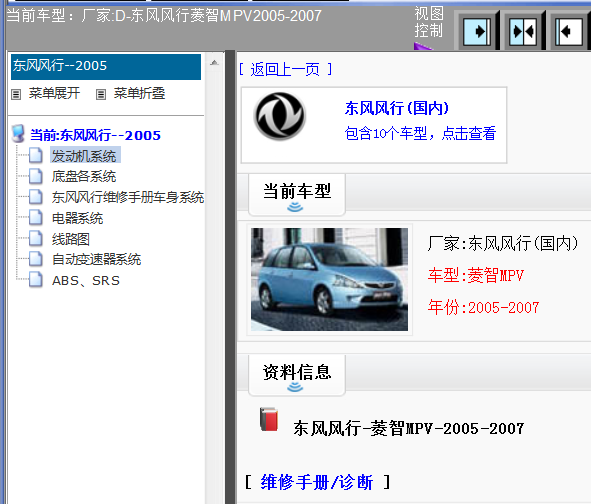Screen dimensions: 591x504
Task: Click the red book icon under 资料信息
Action: pos(269,419)
